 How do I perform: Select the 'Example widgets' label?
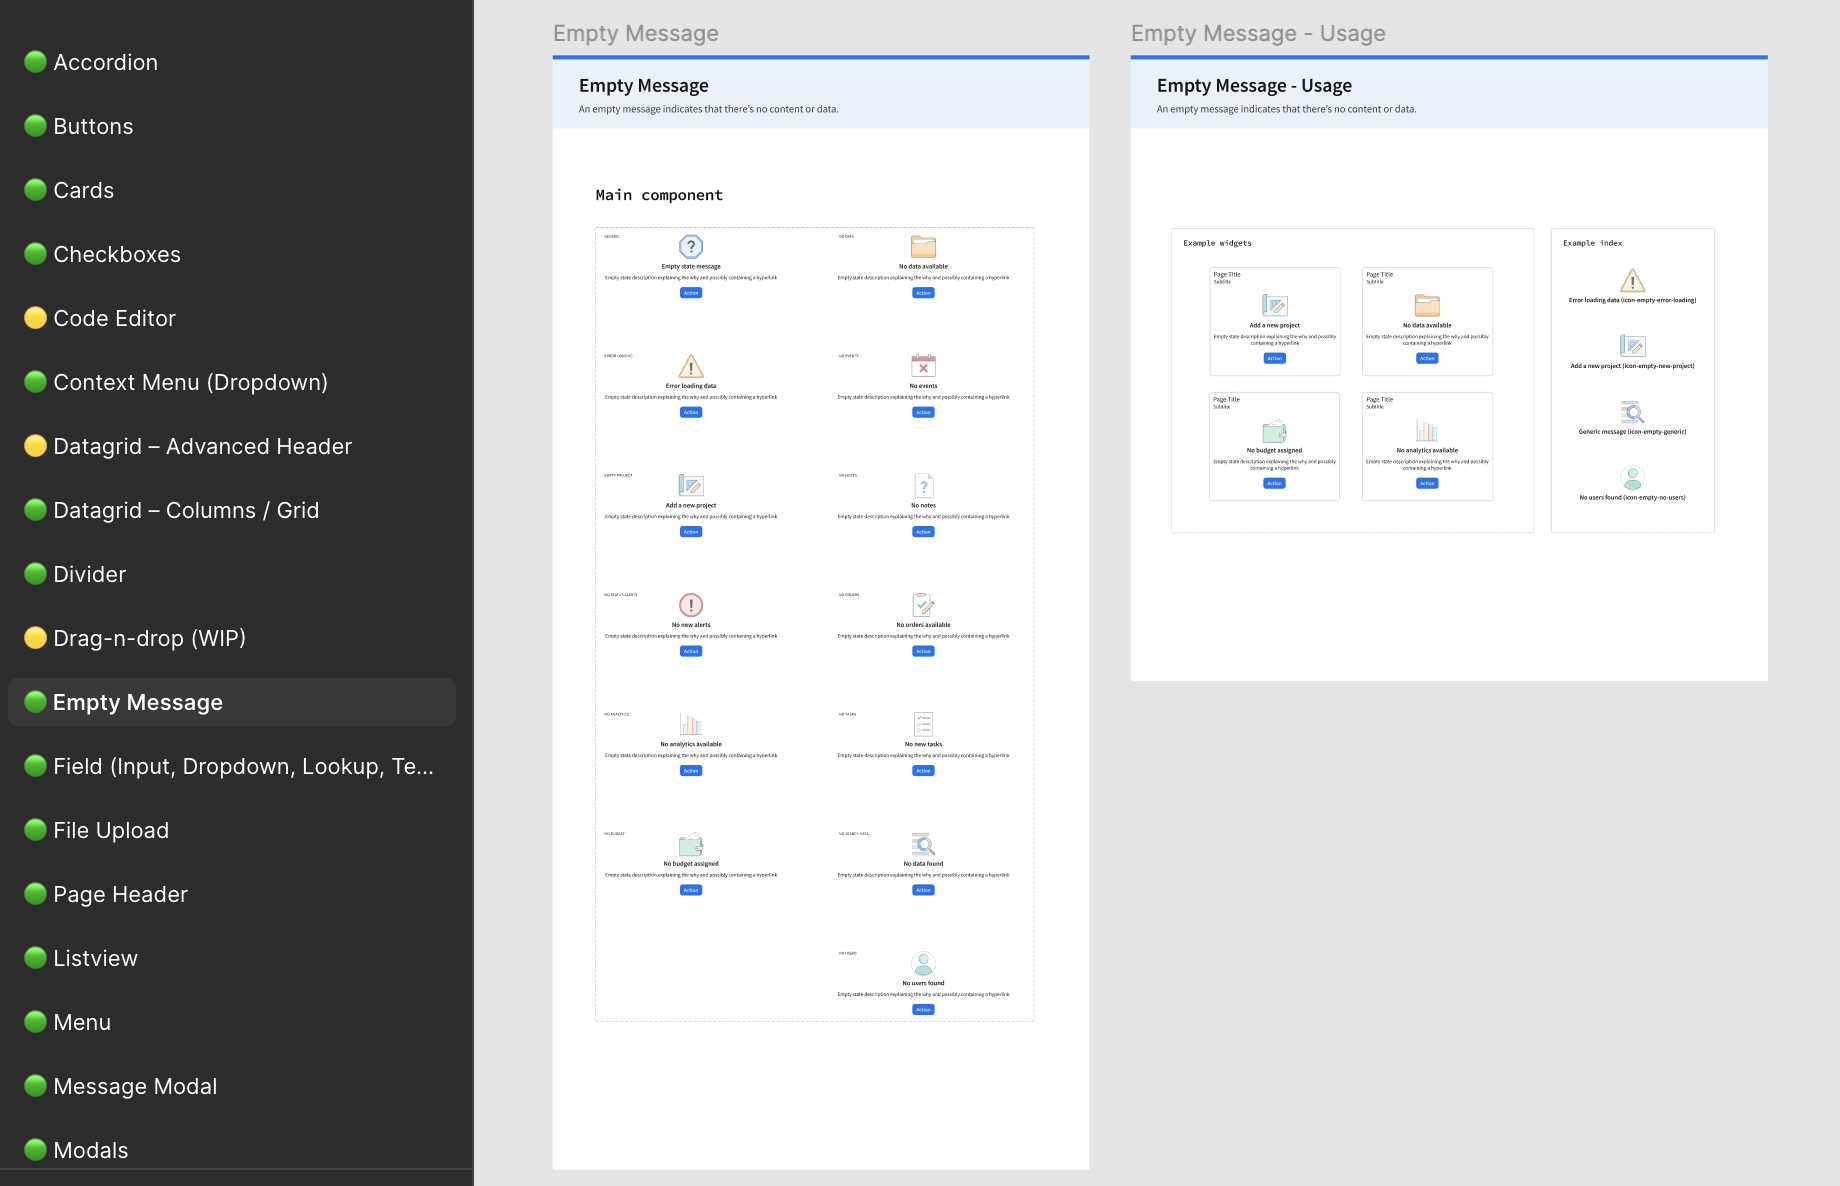(x=1217, y=243)
